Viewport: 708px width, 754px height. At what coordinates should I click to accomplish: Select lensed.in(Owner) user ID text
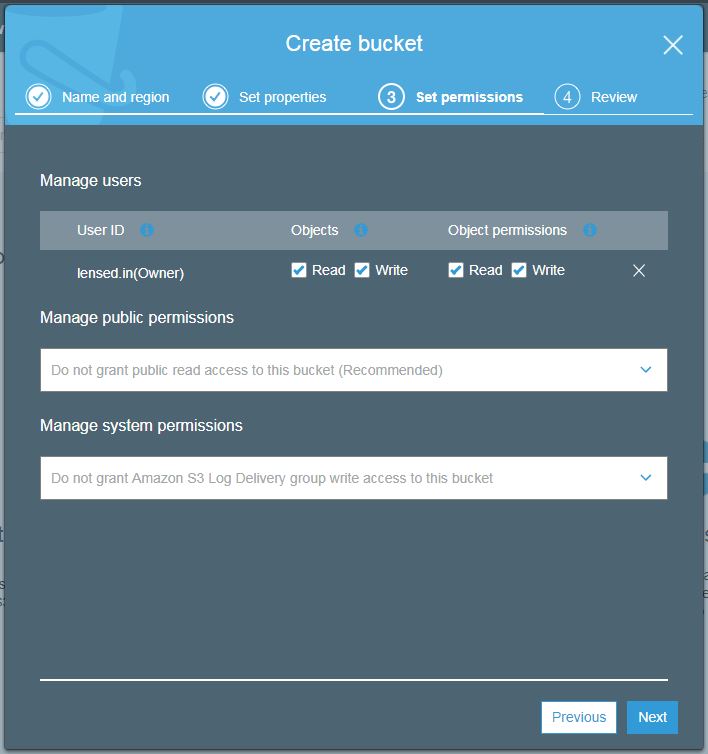pos(130,273)
